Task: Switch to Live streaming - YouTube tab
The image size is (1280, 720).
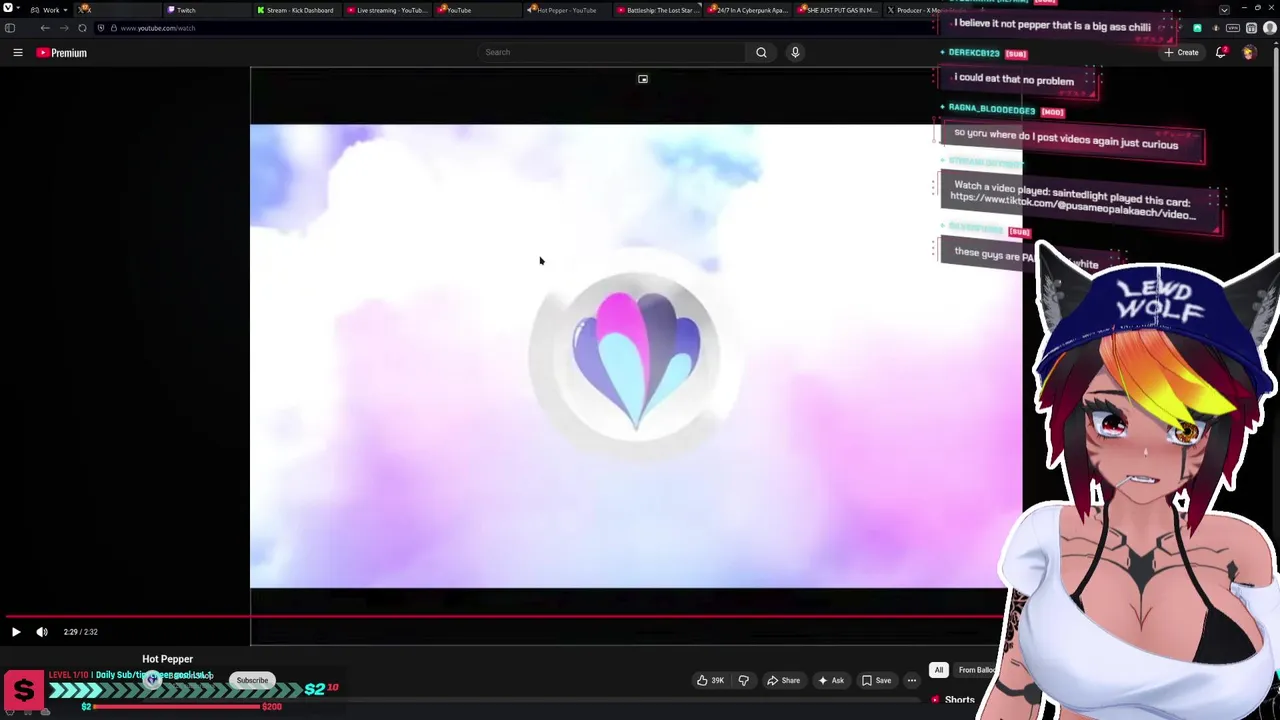Action: pos(387,10)
